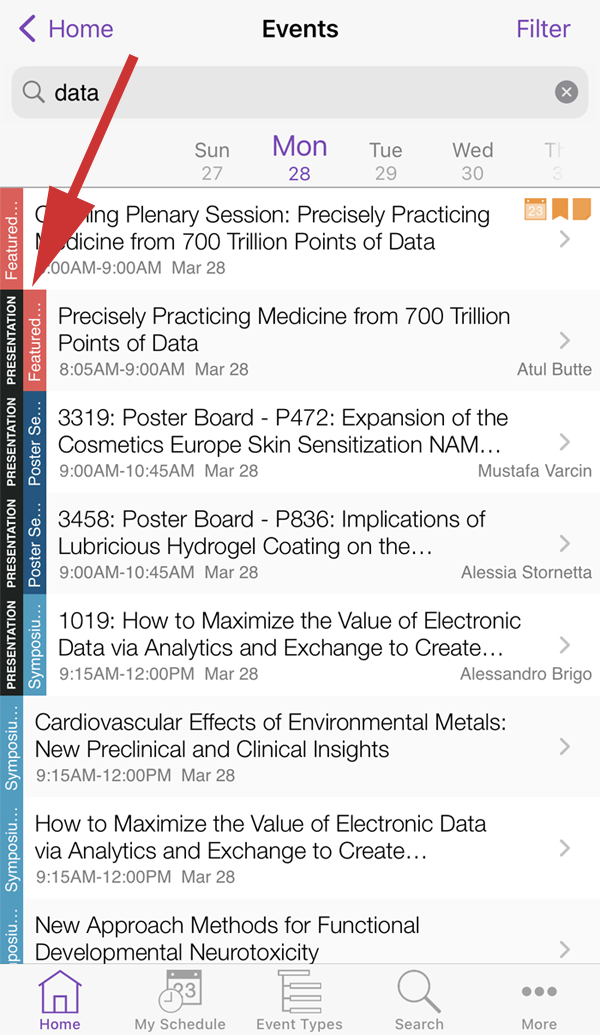Switch to Wed 30 date tab

click(472, 160)
